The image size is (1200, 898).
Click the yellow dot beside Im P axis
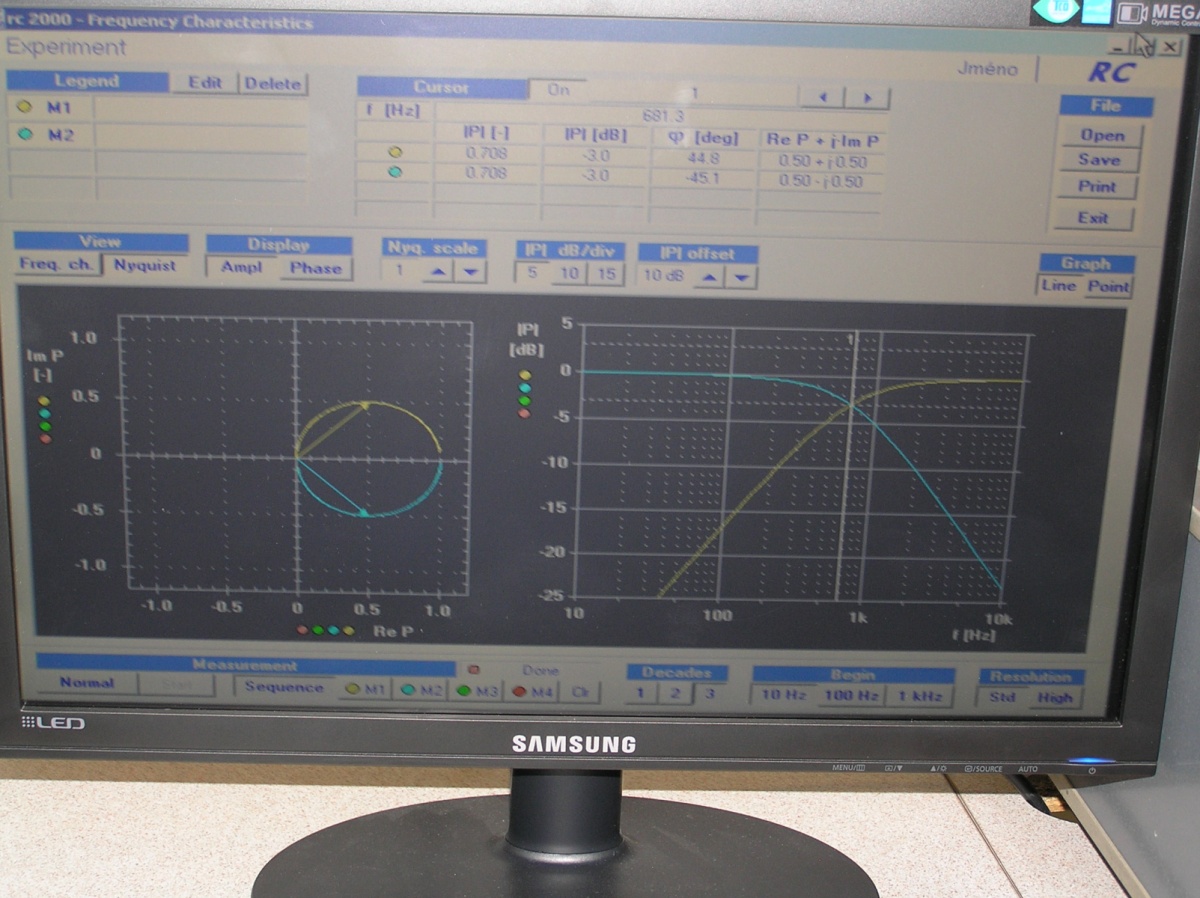[43, 401]
